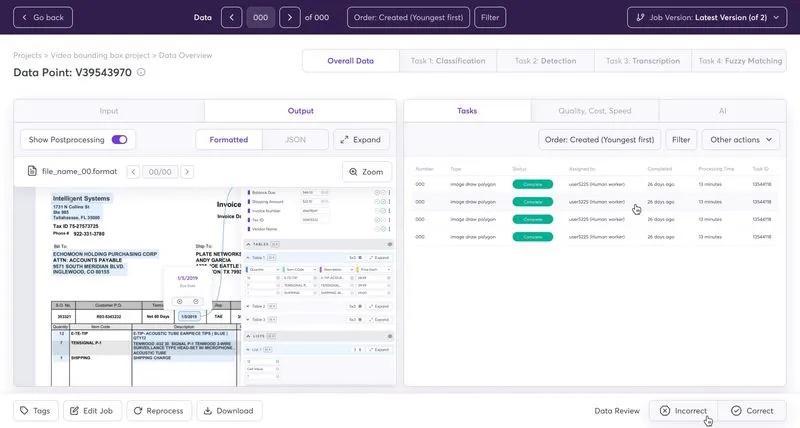Toggle the Show Postprocessing switch

(119, 140)
